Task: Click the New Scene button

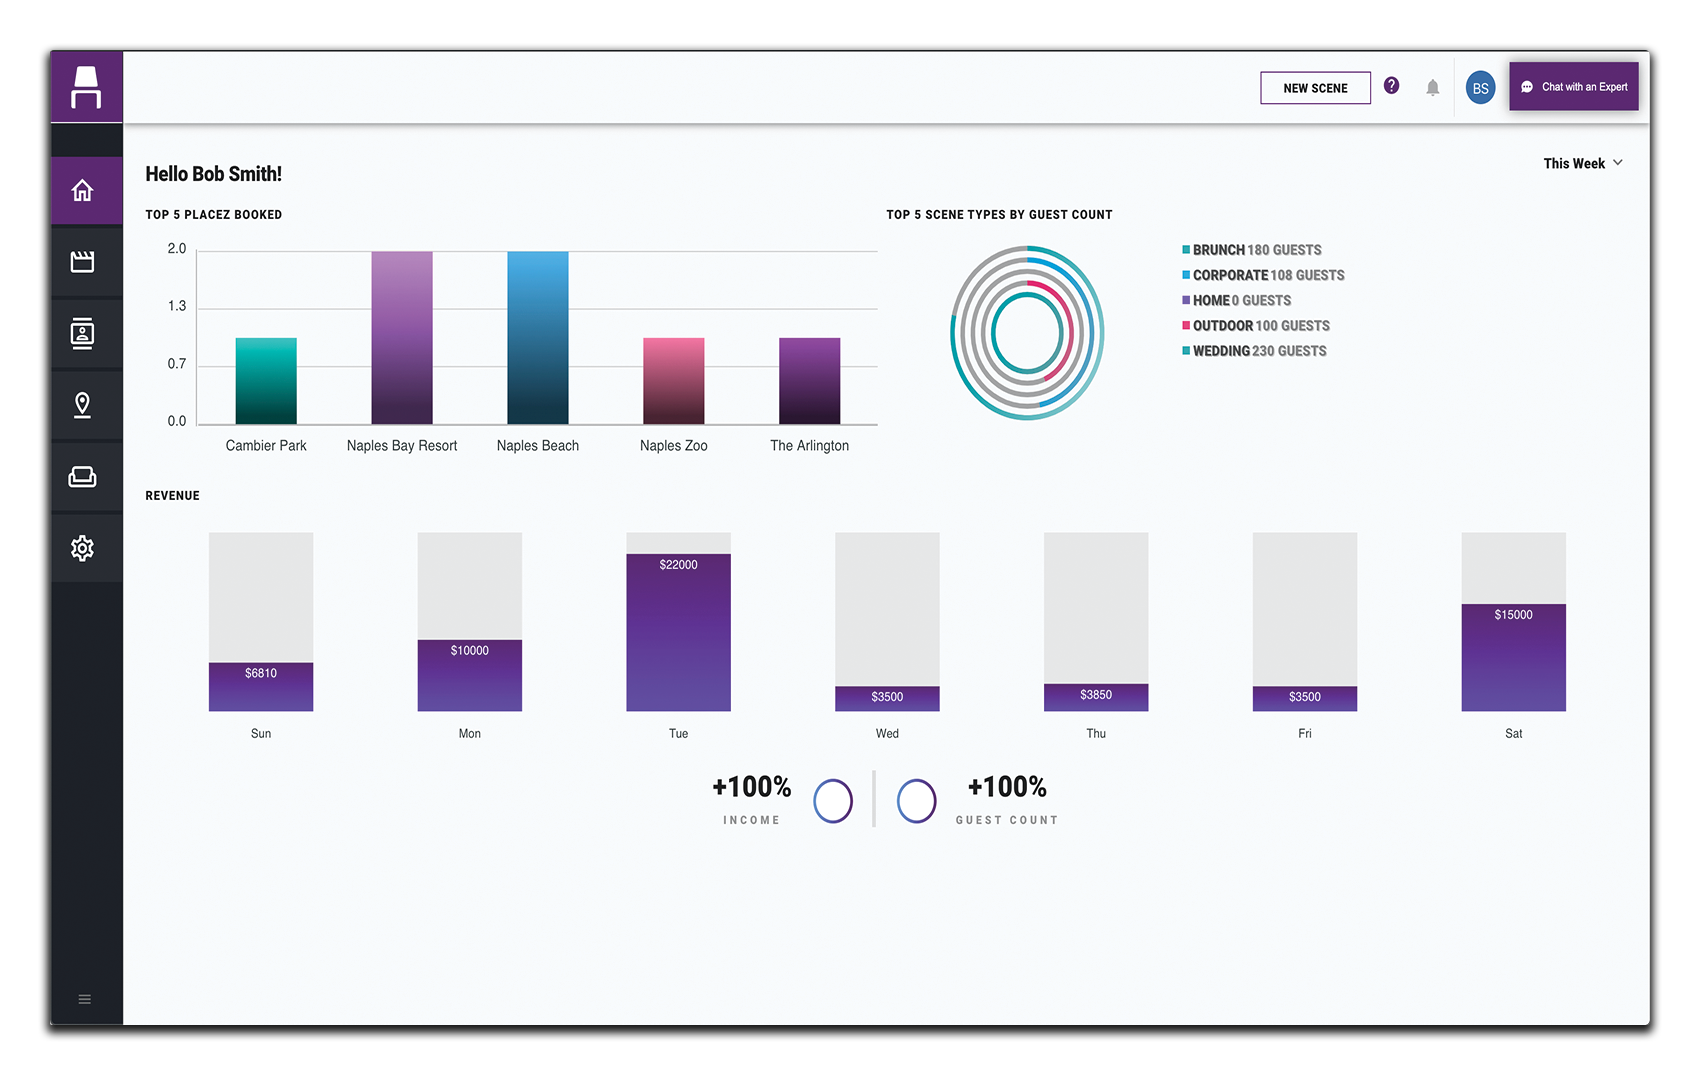Action: 1315,88
